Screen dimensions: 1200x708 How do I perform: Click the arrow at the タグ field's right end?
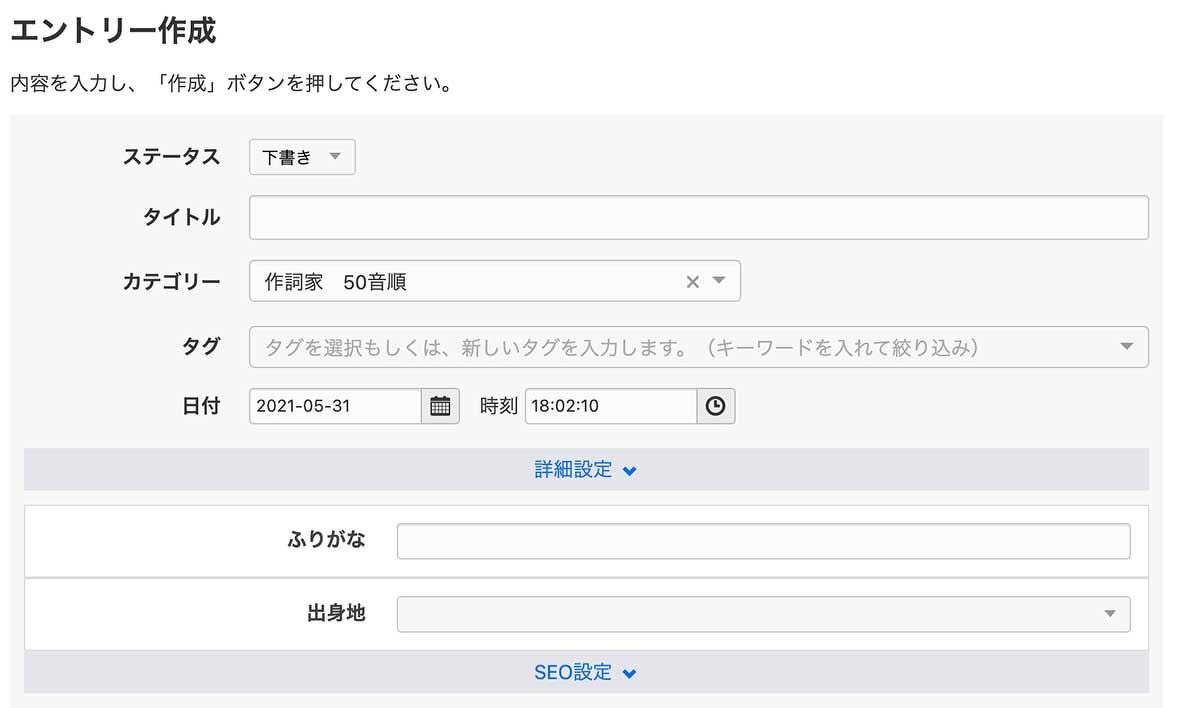[x=1127, y=347]
